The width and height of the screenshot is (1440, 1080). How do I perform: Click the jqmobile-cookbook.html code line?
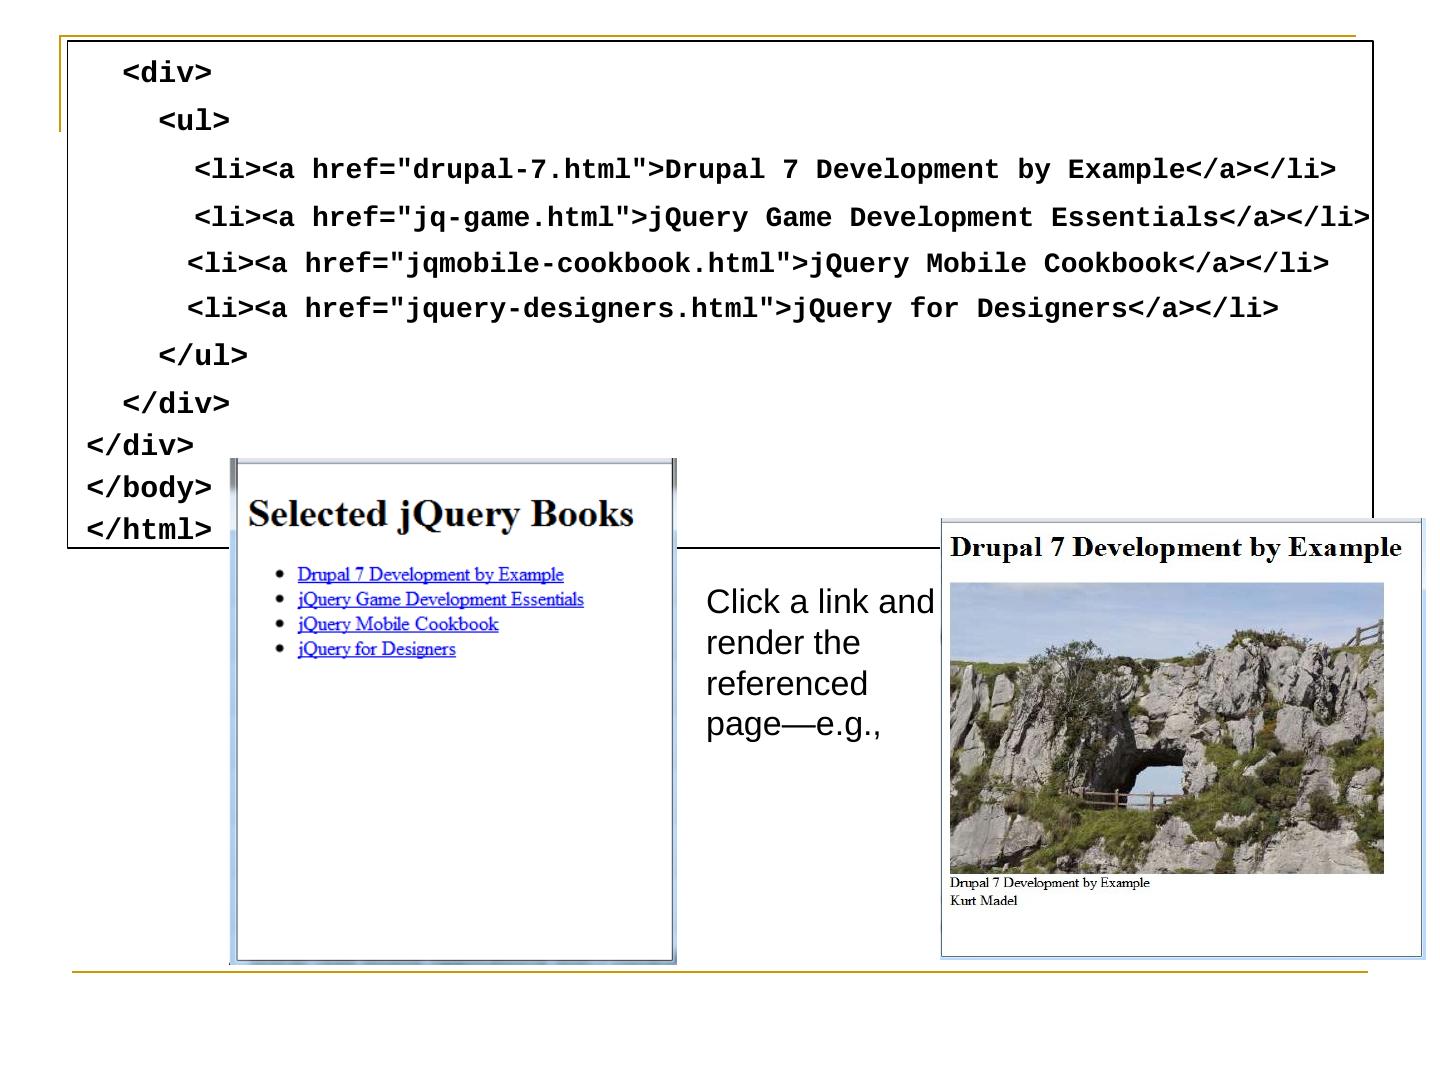tap(757, 264)
